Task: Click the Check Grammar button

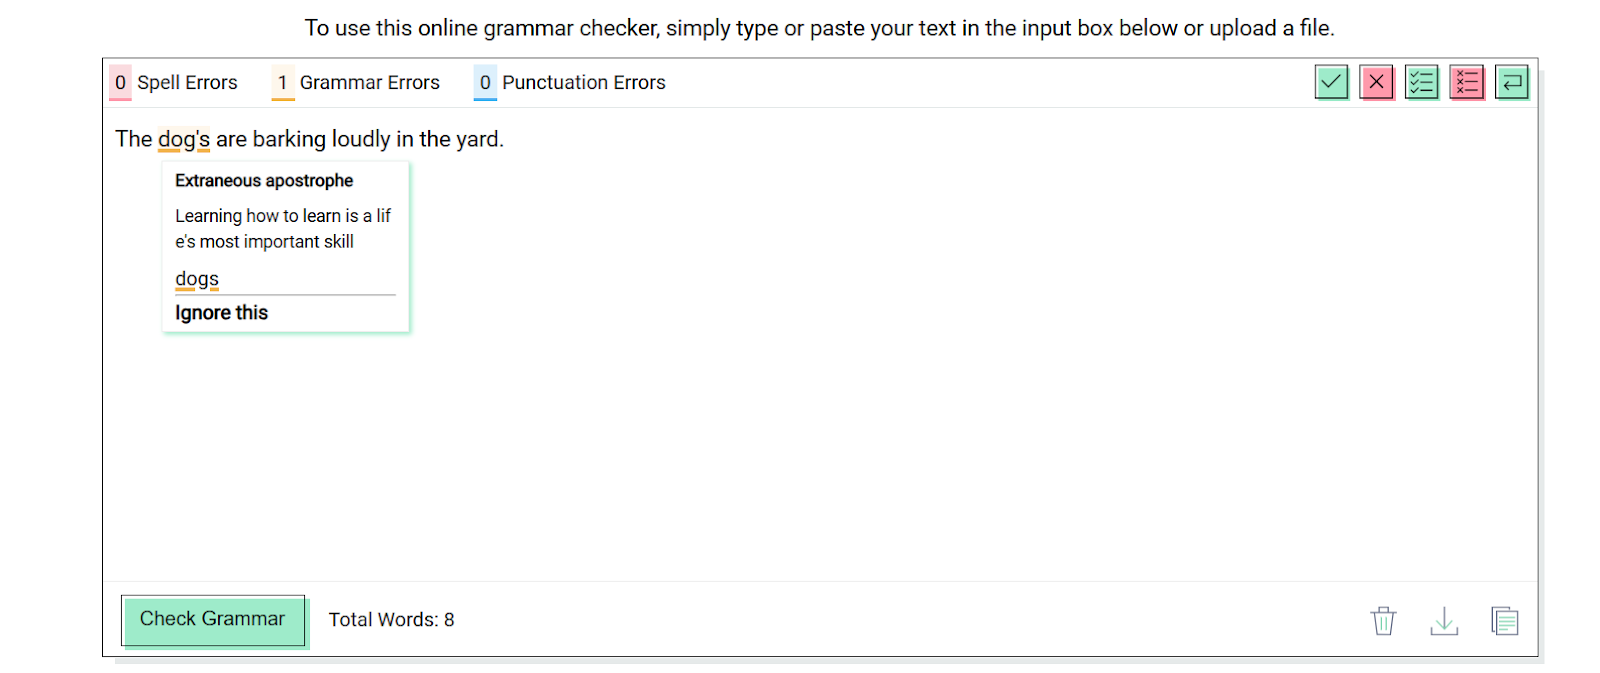Action: click(x=213, y=620)
